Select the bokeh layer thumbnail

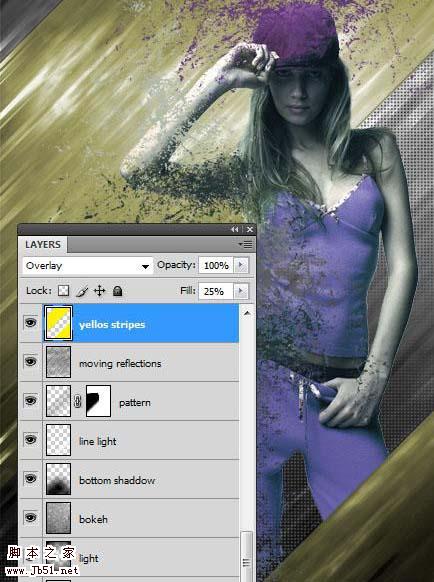tap(58, 518)
